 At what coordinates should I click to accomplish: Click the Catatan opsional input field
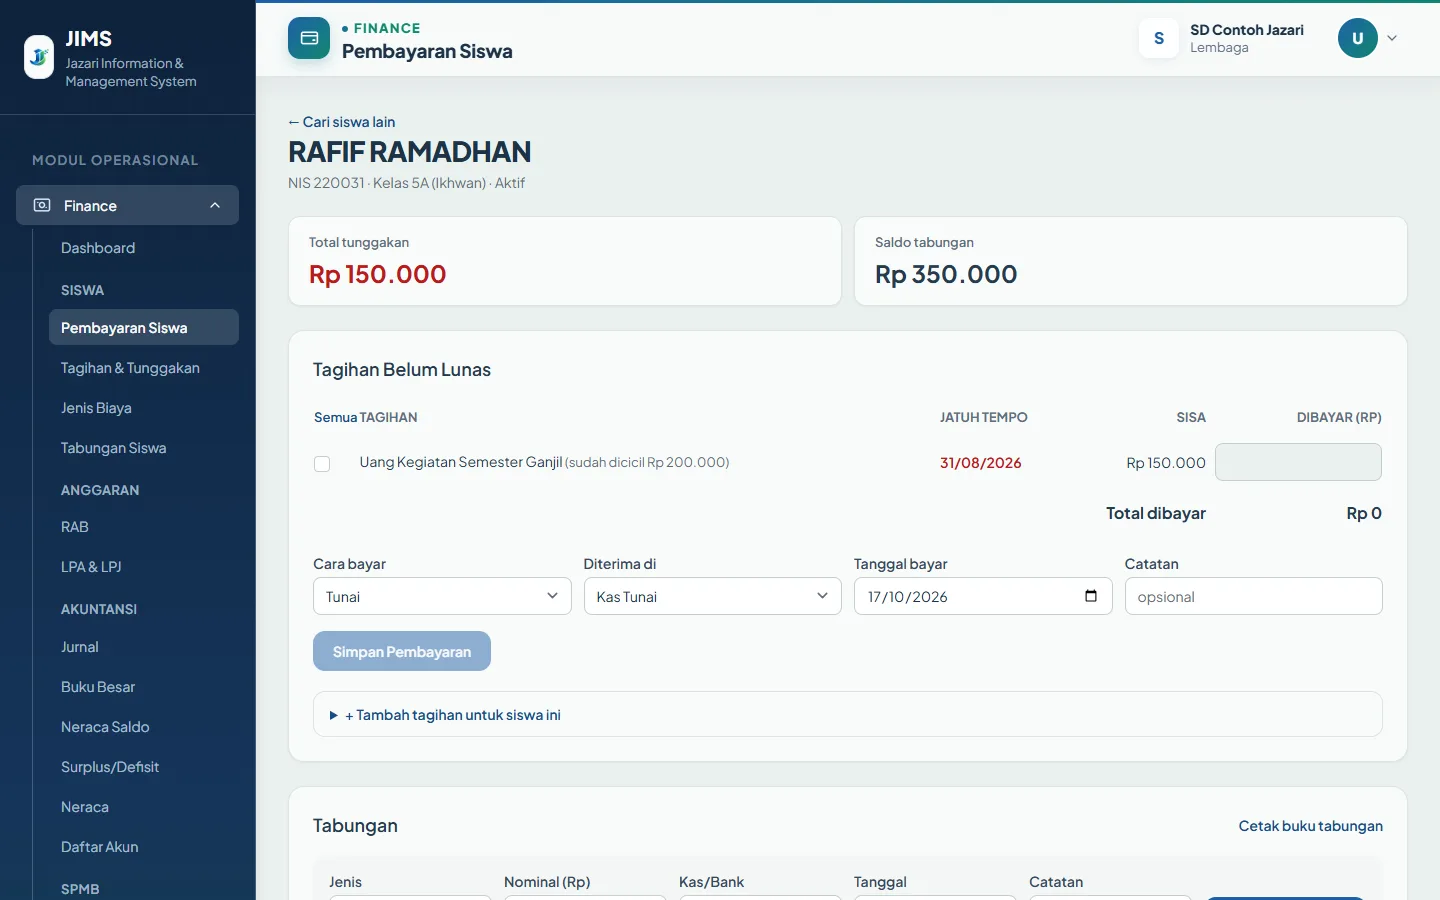coord(1254,596)
